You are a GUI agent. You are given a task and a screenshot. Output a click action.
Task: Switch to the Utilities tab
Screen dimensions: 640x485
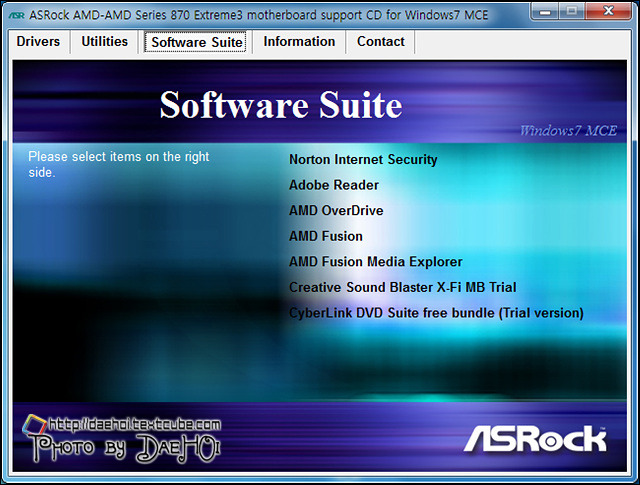click(x=104, y=42)
